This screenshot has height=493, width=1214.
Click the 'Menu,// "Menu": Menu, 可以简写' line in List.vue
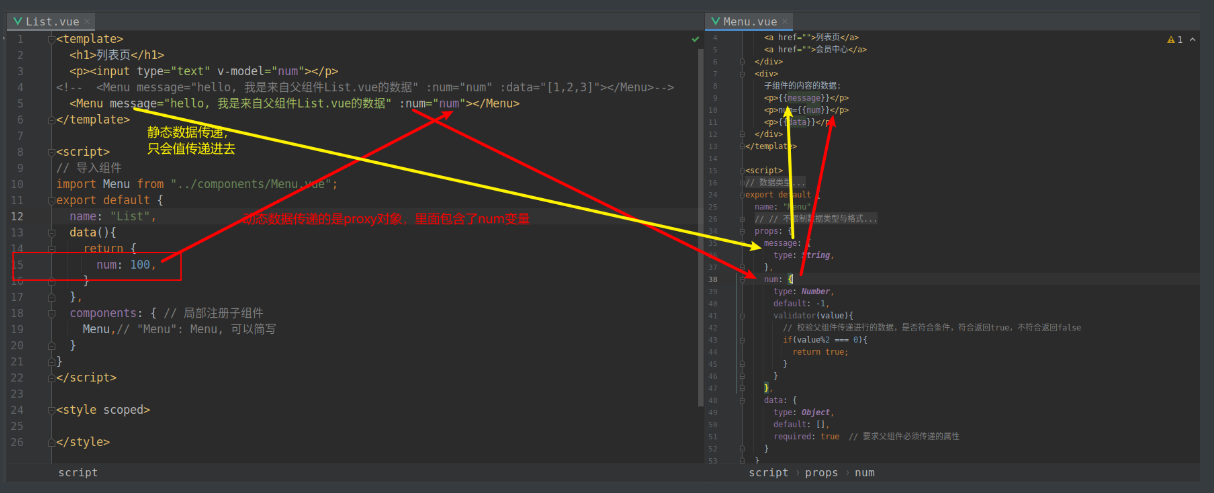[x=180, y=329]
